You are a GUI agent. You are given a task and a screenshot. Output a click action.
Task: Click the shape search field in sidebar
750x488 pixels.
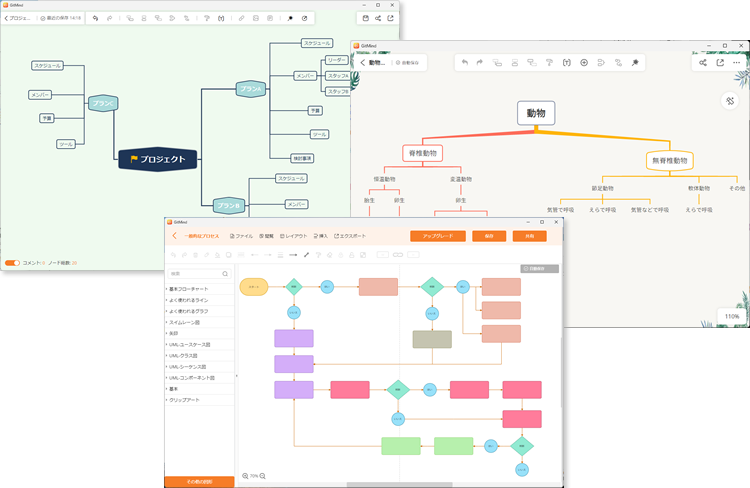(199, 273)
